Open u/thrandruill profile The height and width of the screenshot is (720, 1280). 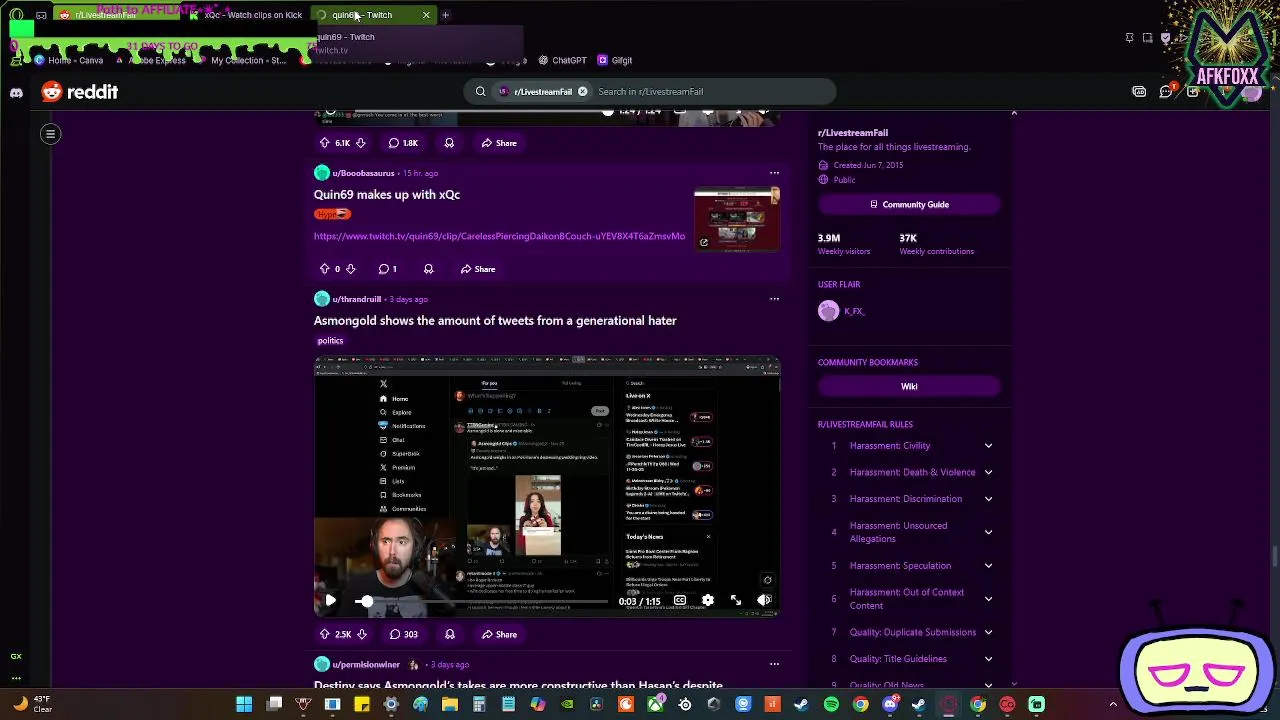point(357,299)
